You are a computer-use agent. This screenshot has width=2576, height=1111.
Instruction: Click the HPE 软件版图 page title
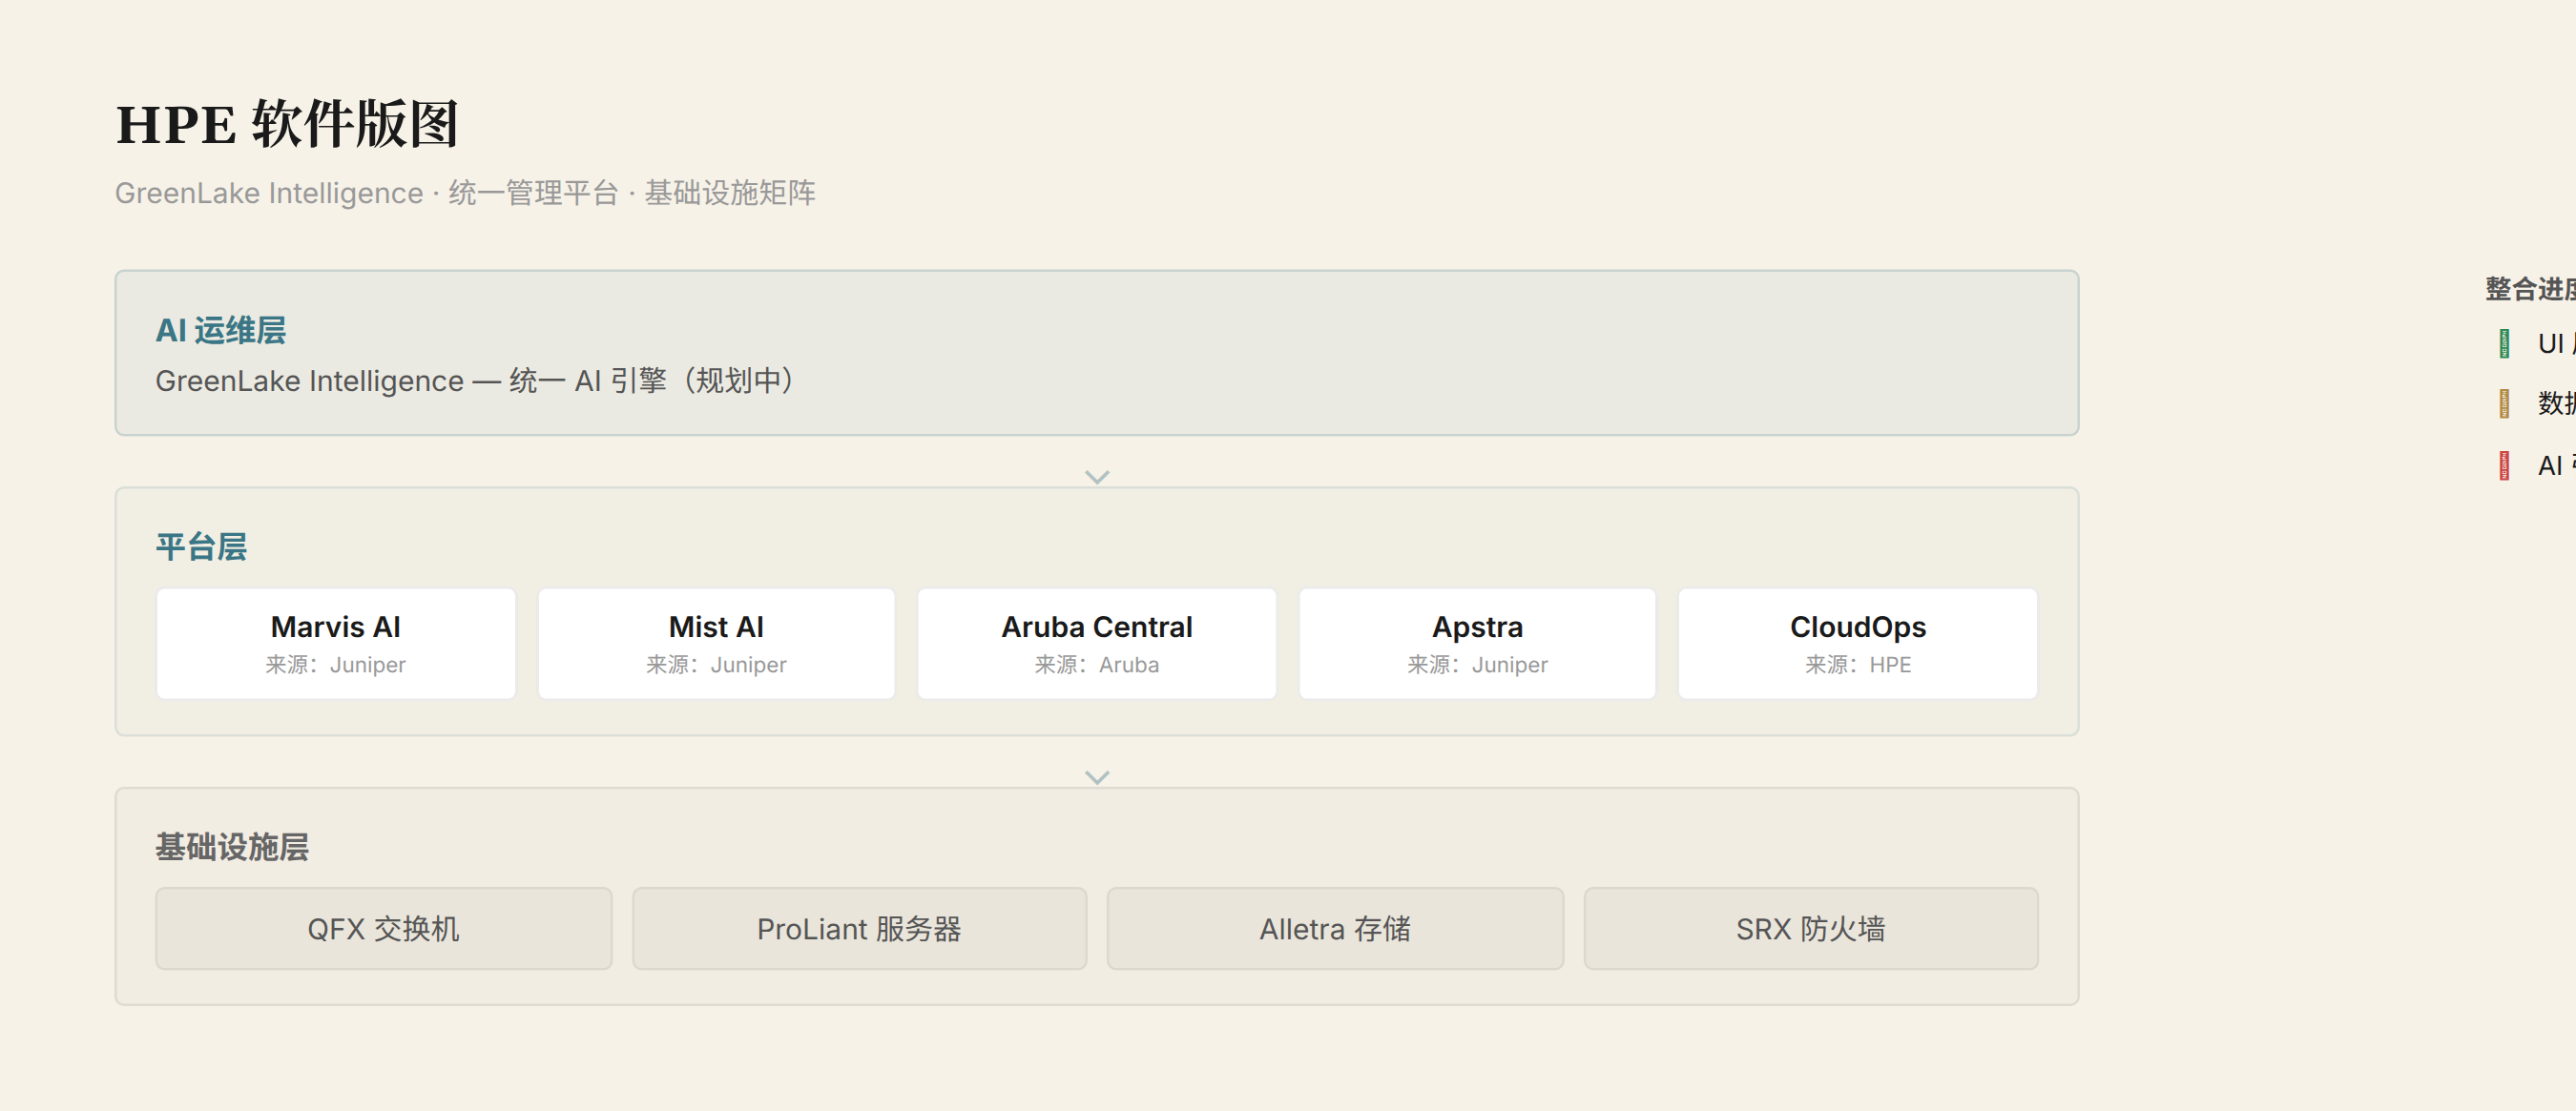[x=287, y=124]
